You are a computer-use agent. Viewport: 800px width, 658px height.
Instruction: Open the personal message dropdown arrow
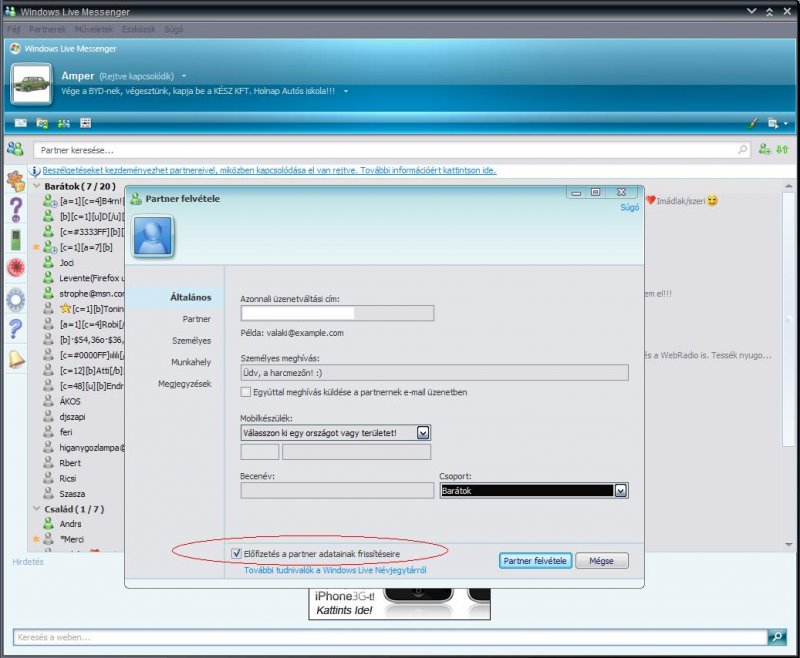[346, 91]
